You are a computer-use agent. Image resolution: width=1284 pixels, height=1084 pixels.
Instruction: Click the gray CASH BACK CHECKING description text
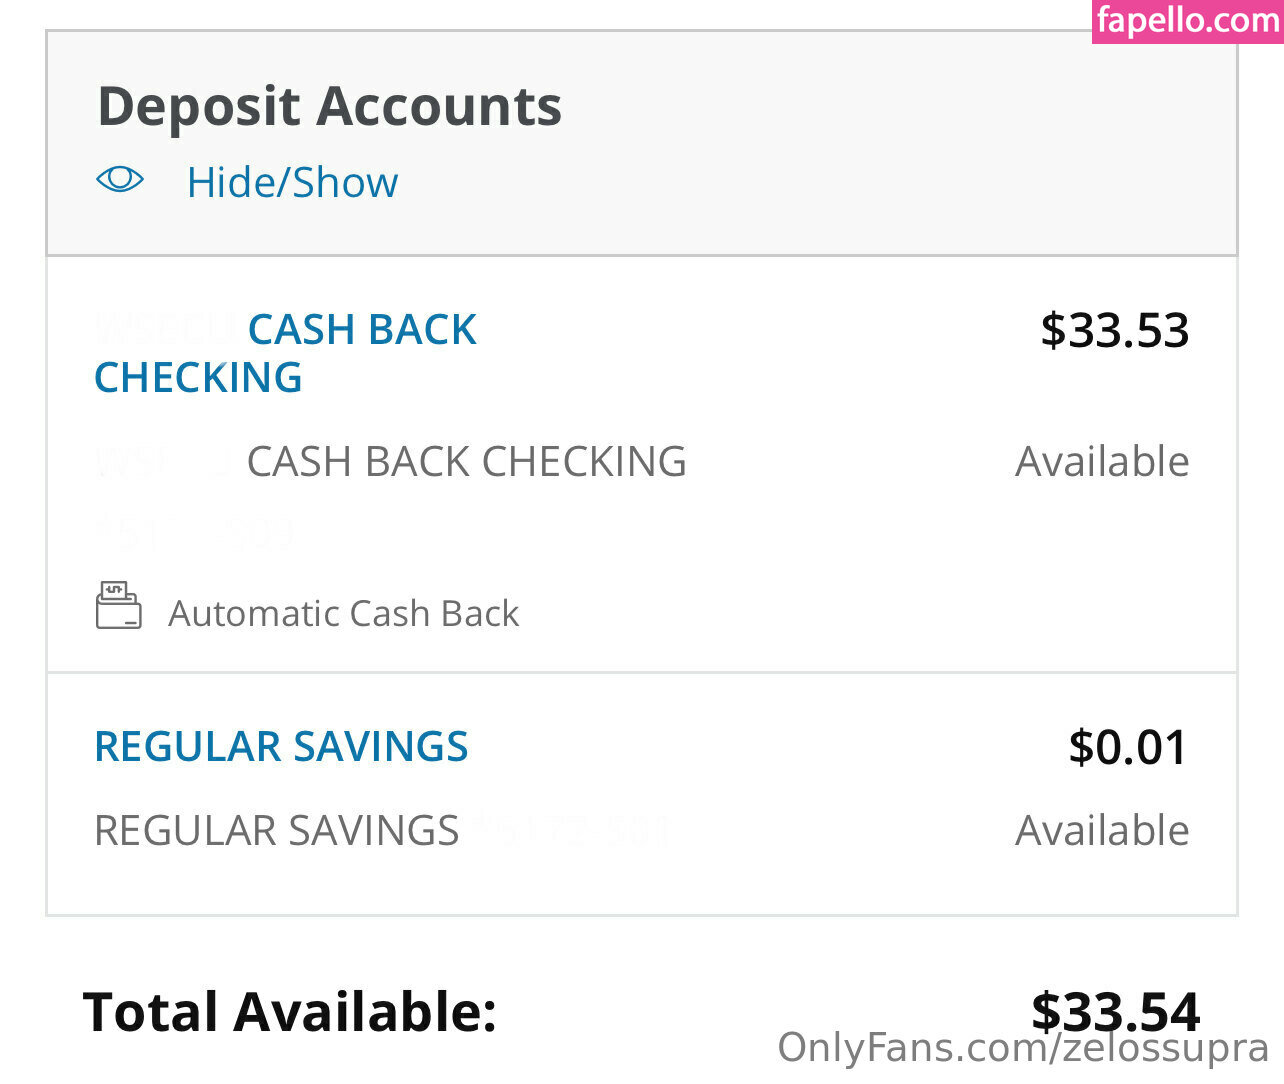[466, 462]
